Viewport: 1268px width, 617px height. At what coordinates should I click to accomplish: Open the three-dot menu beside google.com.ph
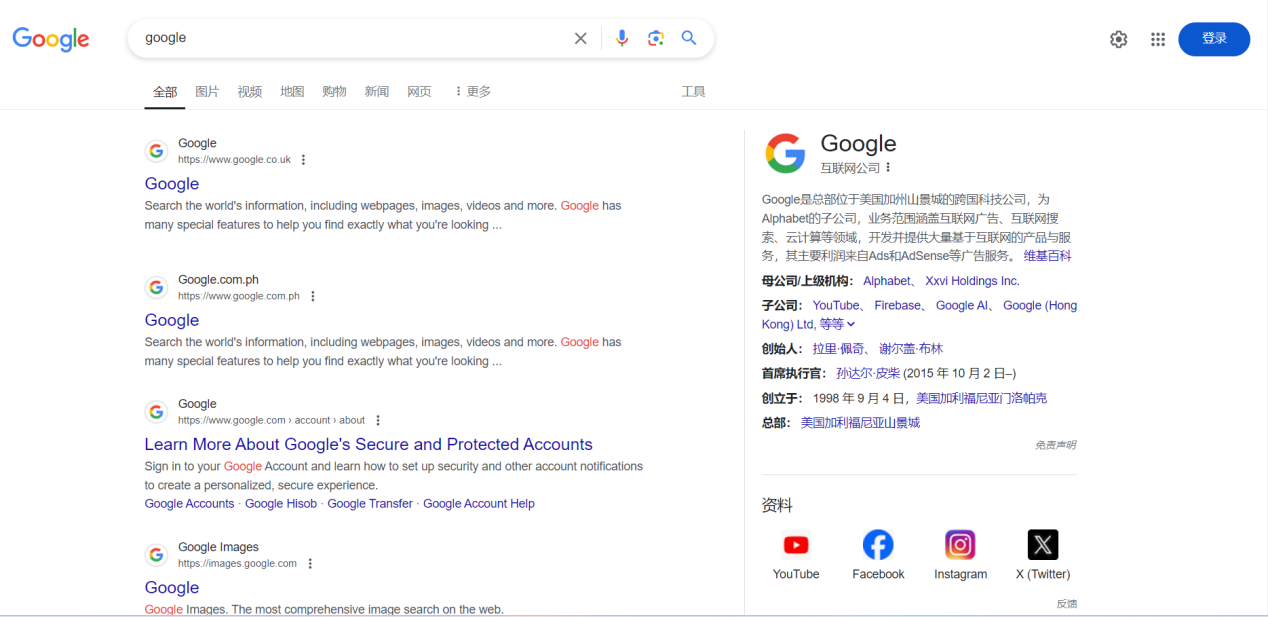coord(313,296)
